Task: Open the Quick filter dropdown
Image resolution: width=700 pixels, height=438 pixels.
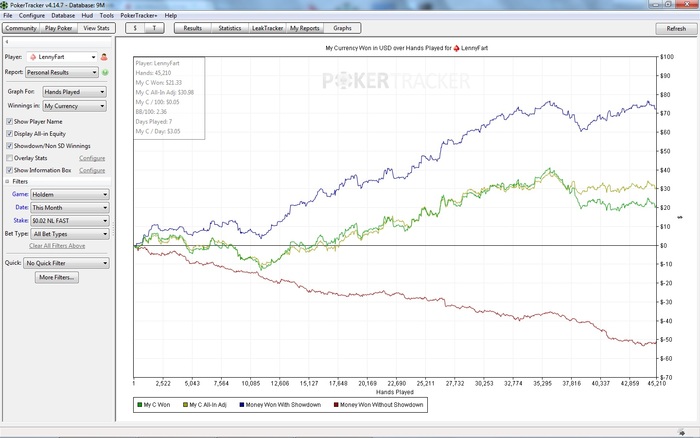Action: (x=67, y=263)
